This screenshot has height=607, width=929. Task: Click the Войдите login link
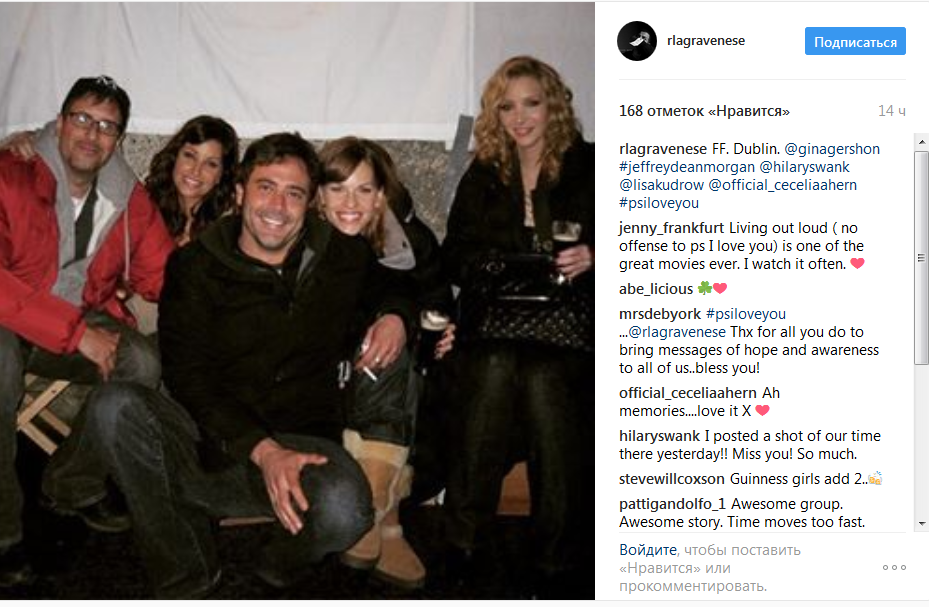(648, 550)
